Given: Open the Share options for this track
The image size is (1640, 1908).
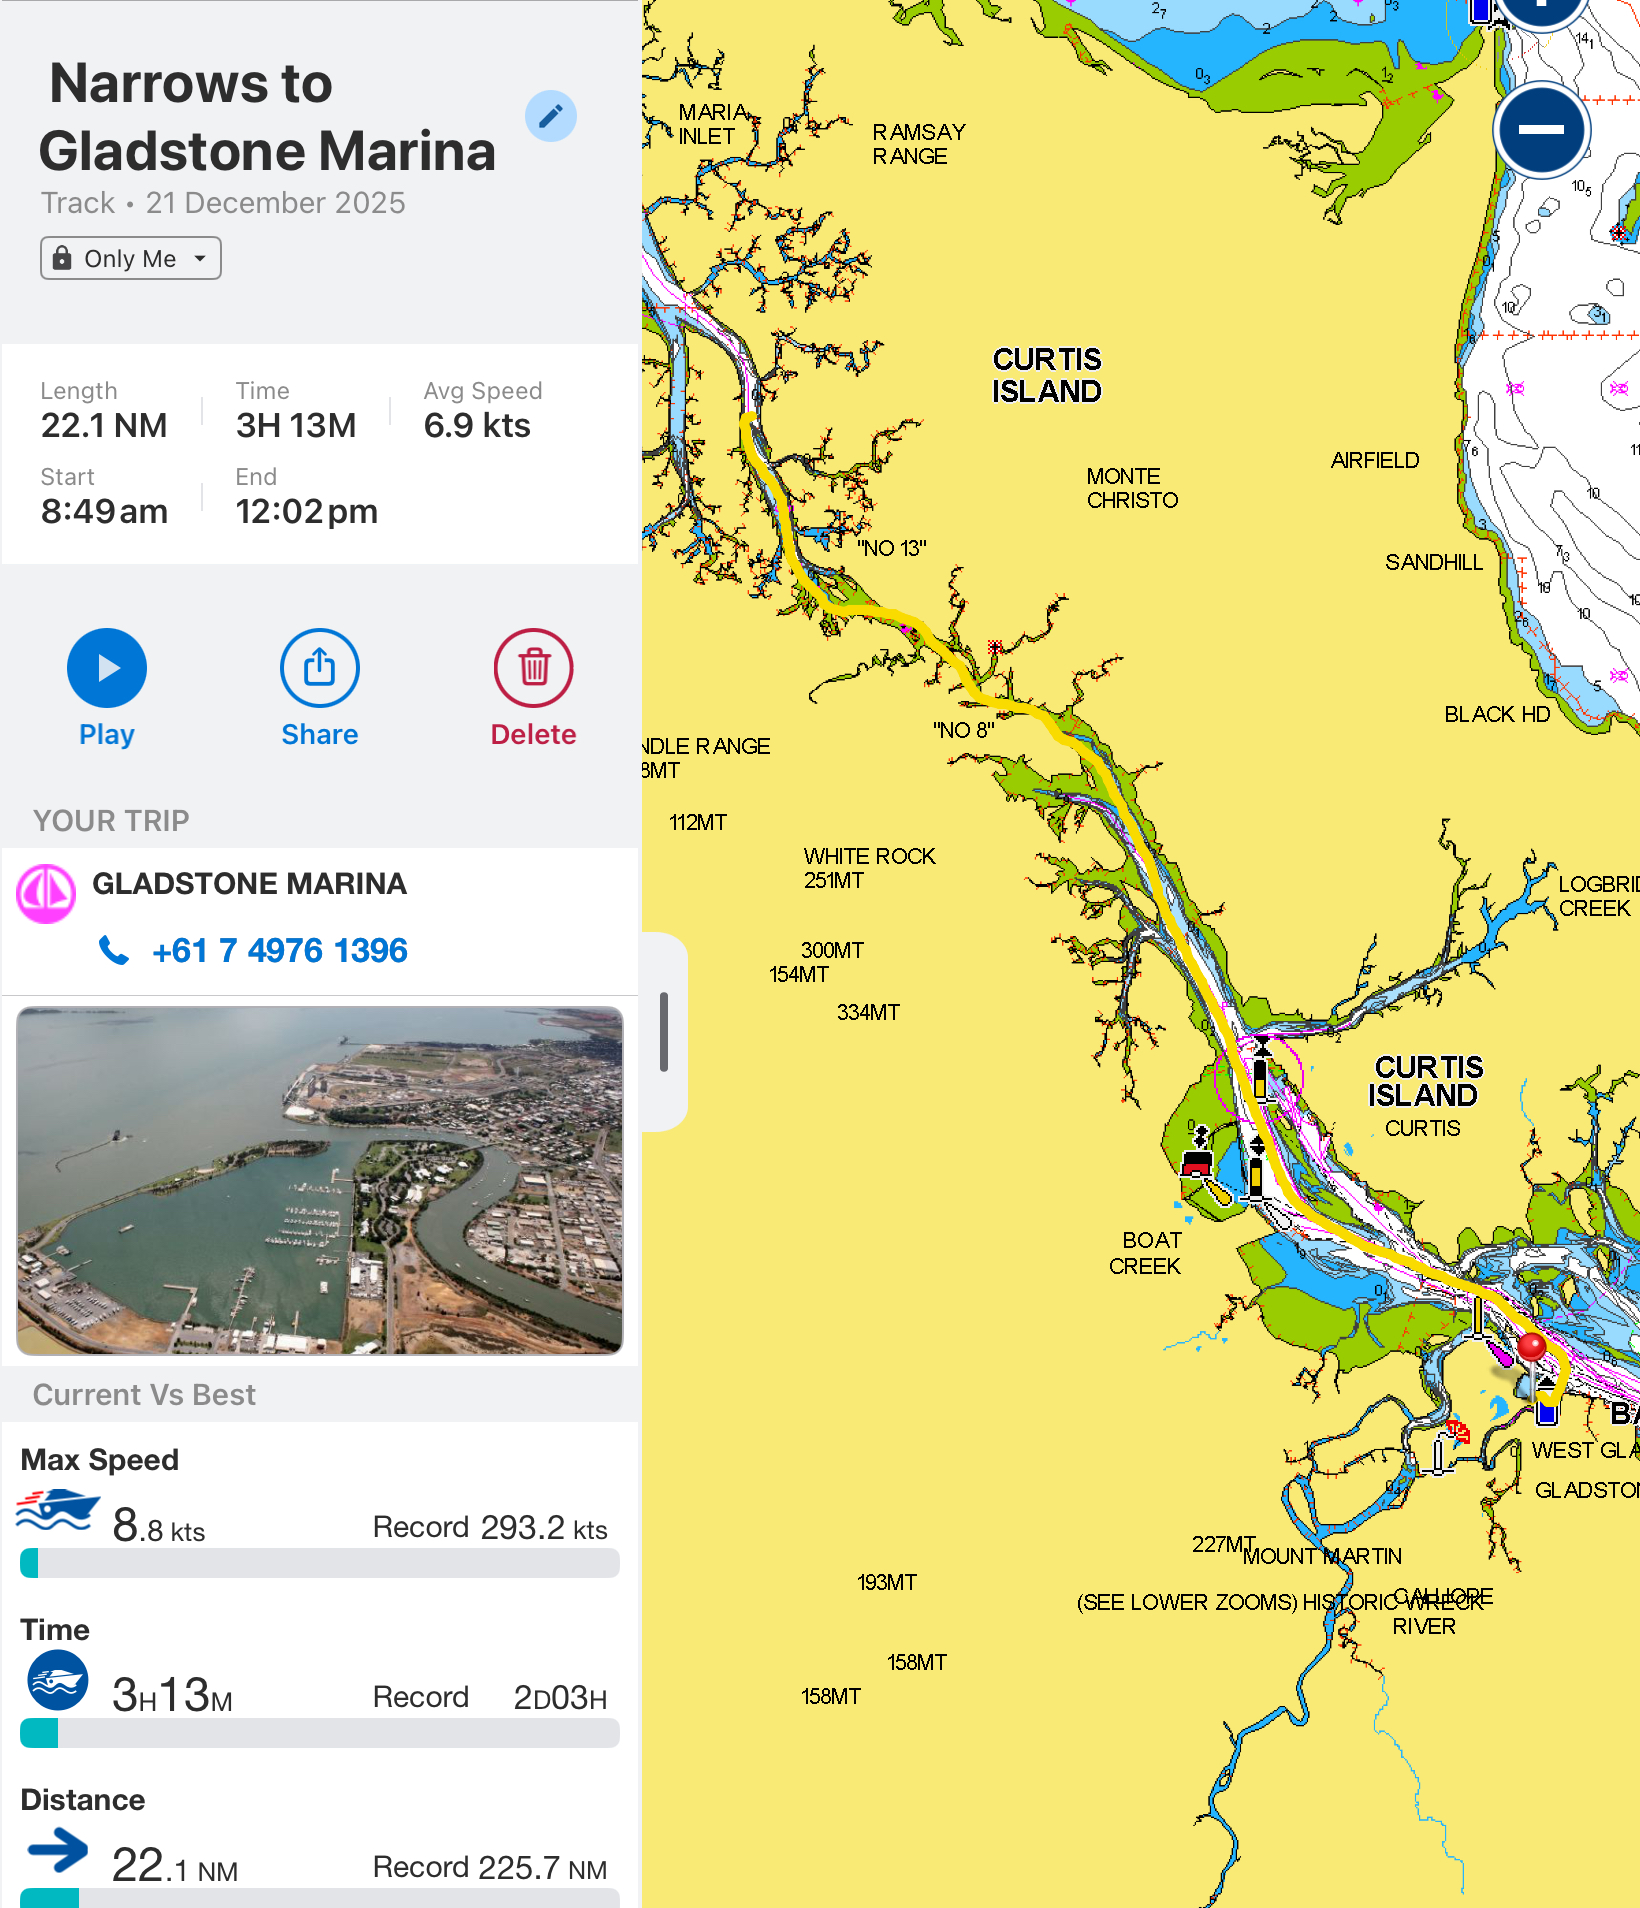Looking at the screenshot, I should pyautogui.click(x=319, y=666).
